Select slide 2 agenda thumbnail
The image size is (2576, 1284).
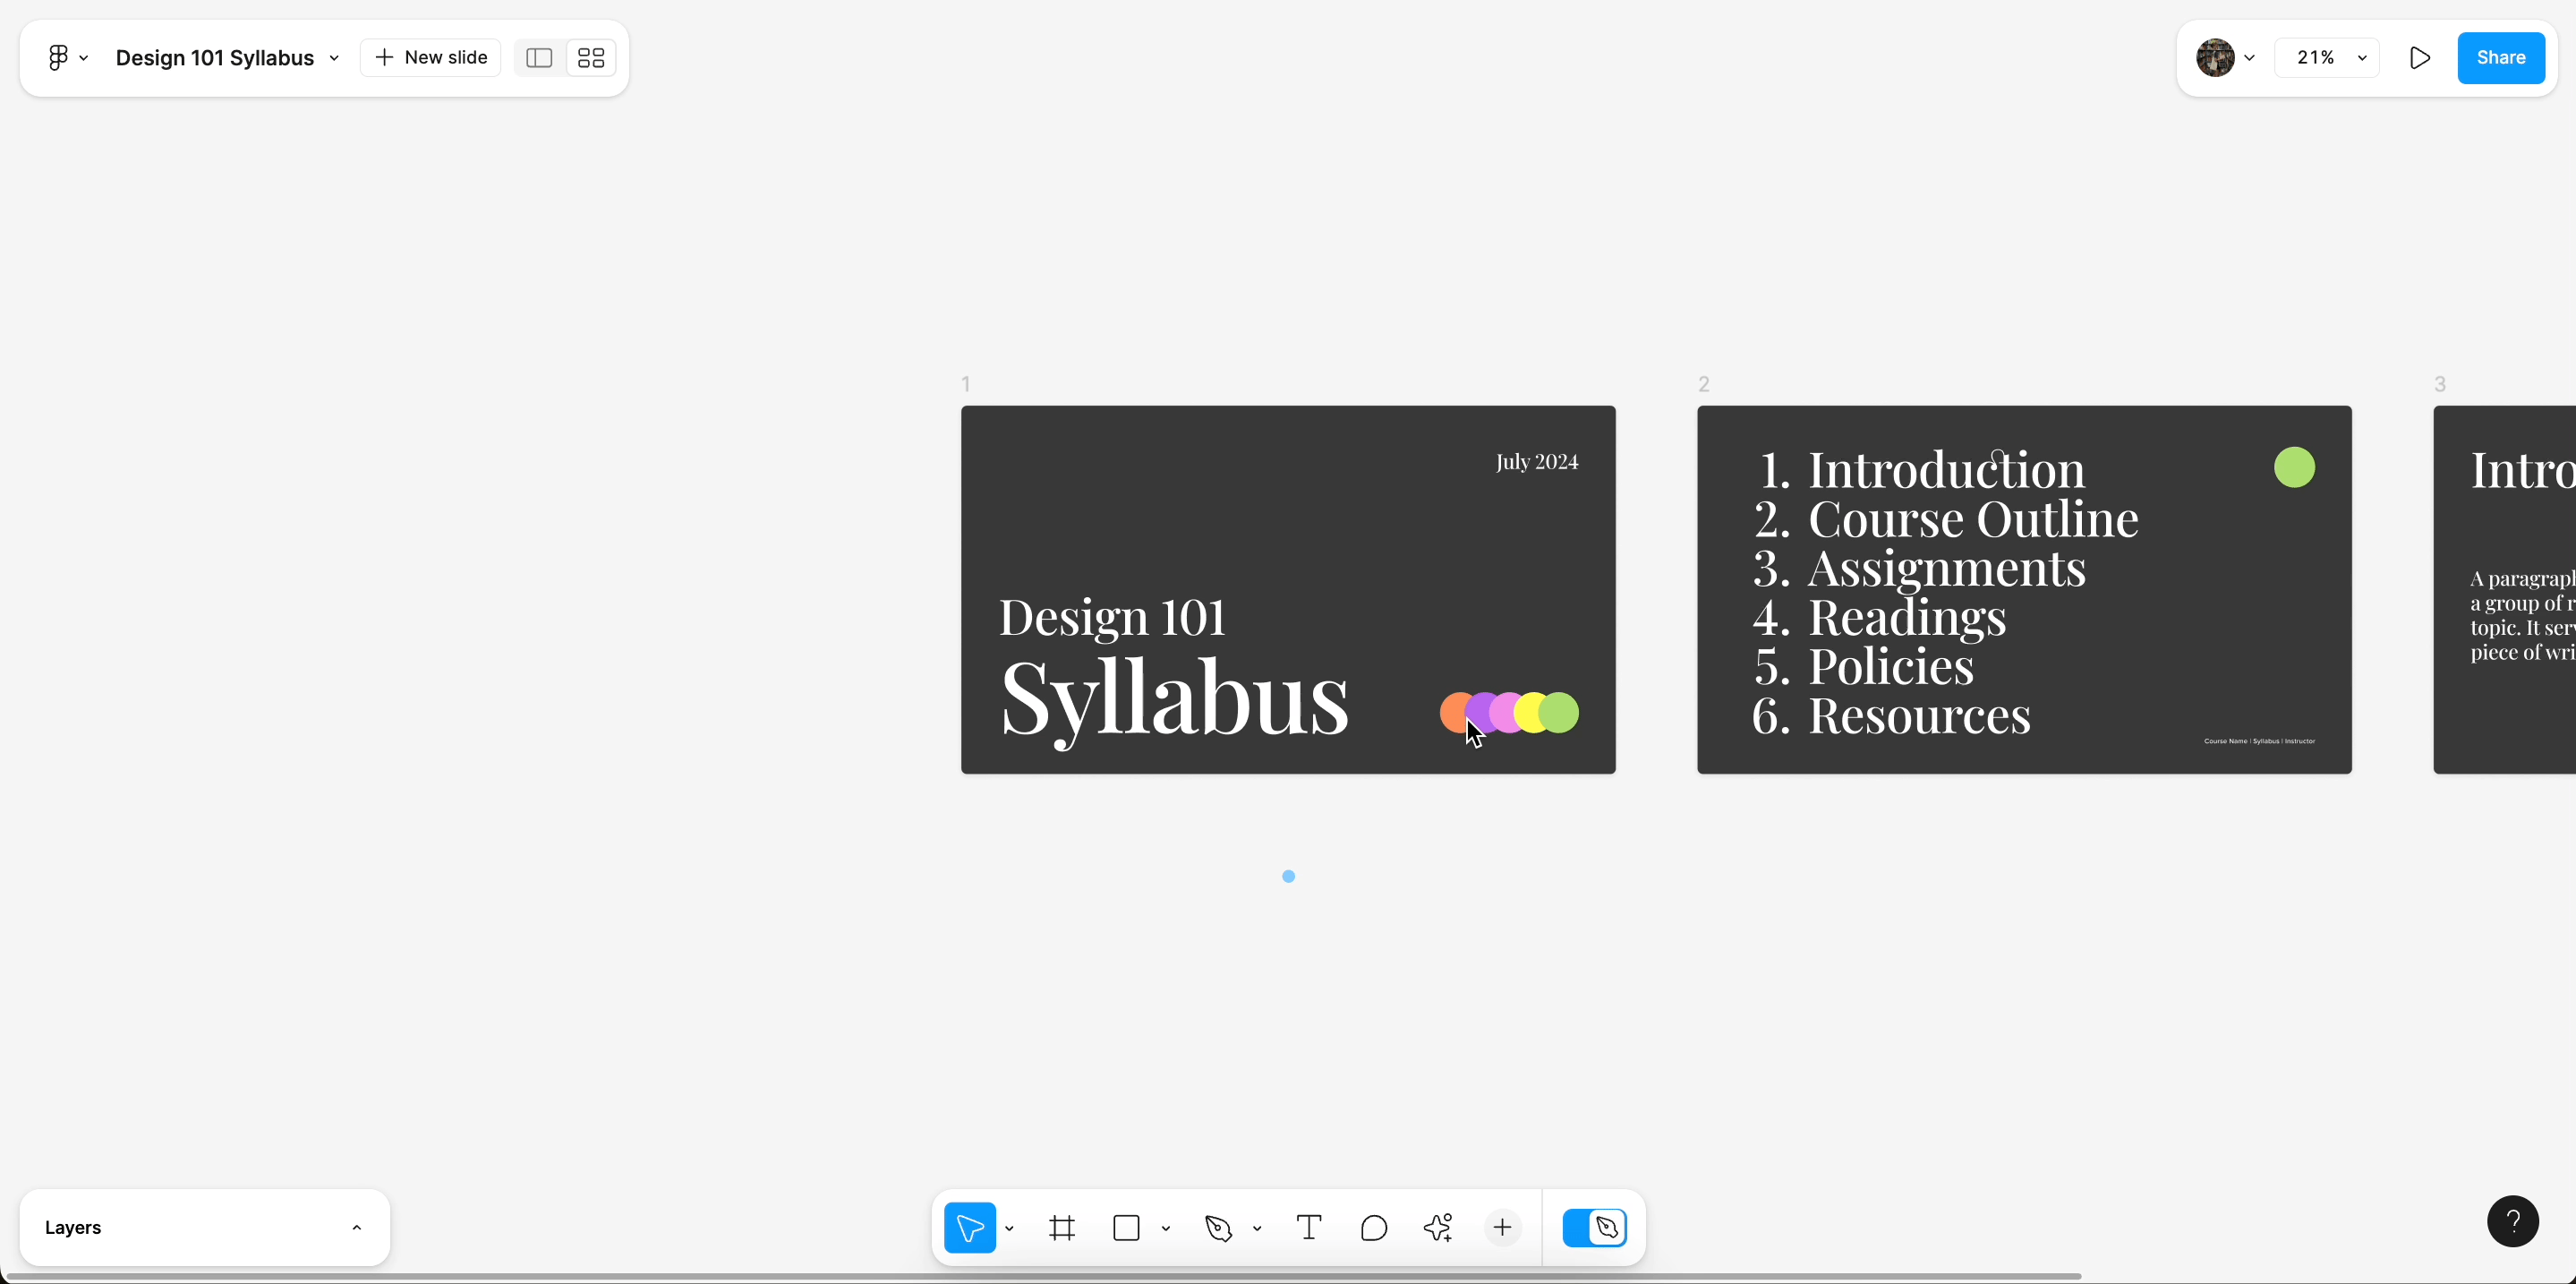[x=2024, y=589]
